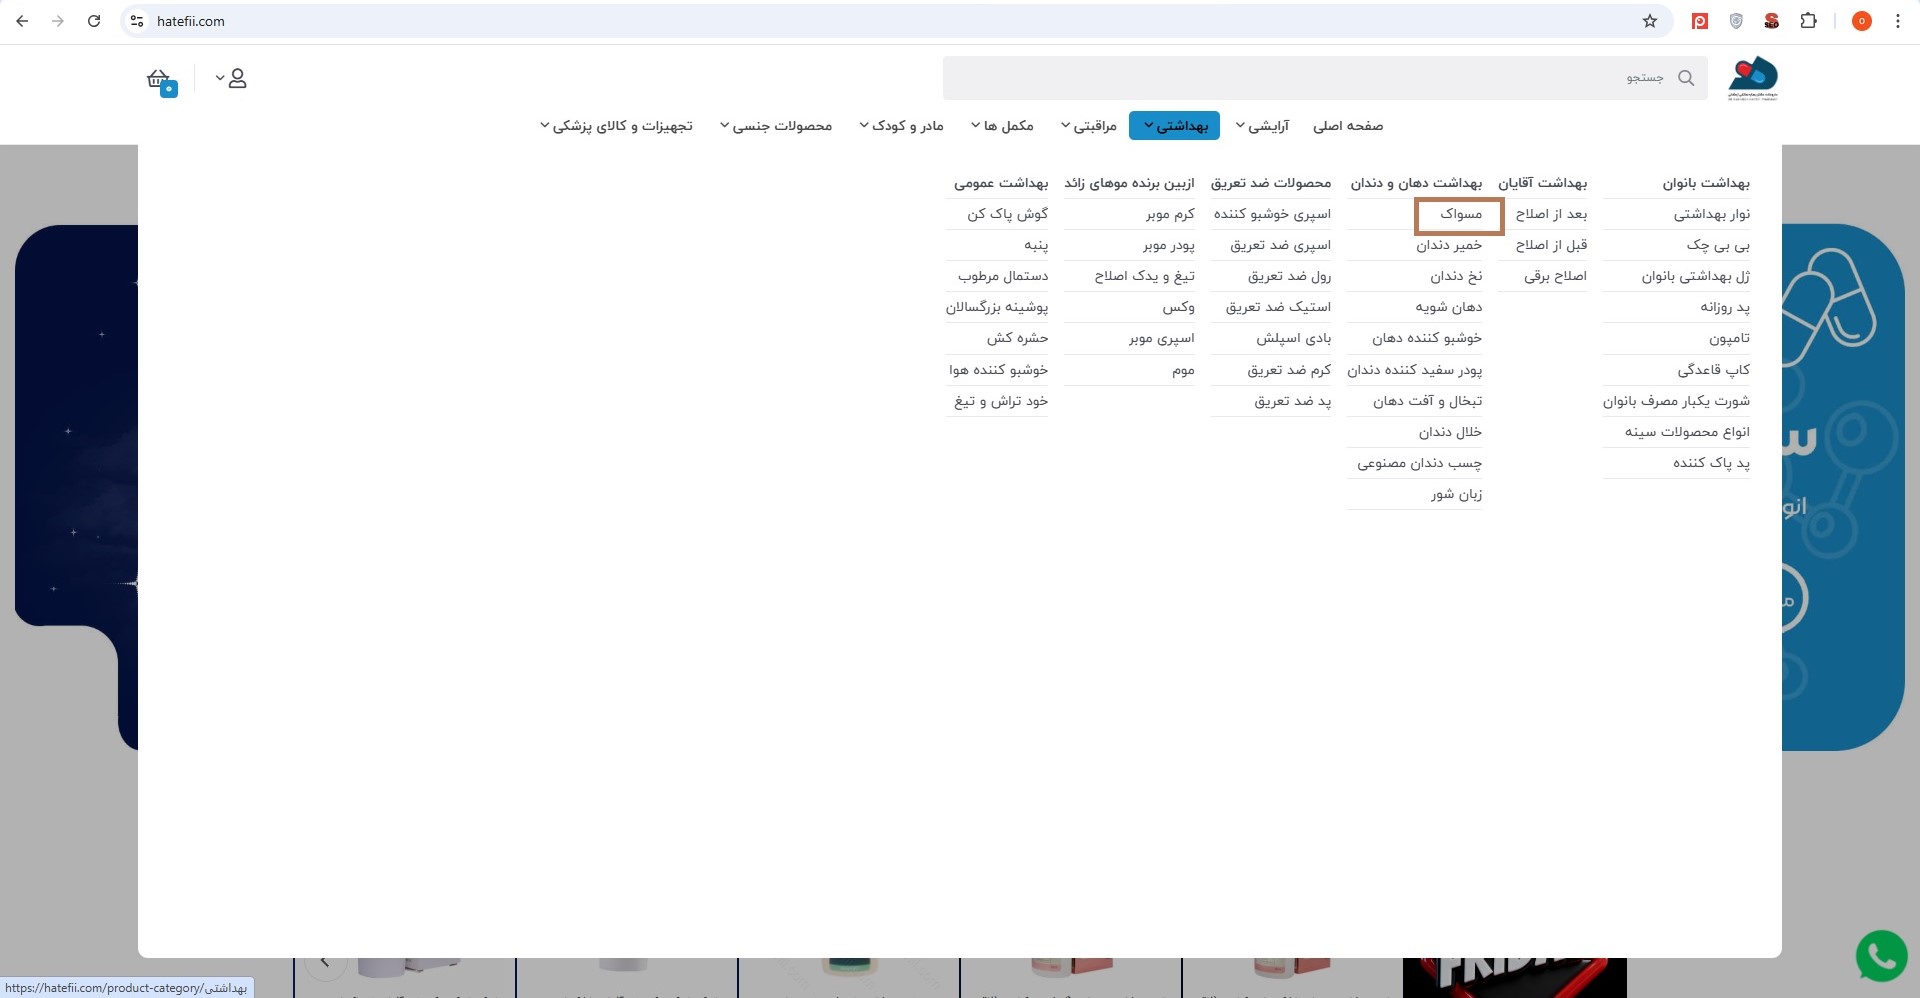Click the user account icon

tap(237, 78)
